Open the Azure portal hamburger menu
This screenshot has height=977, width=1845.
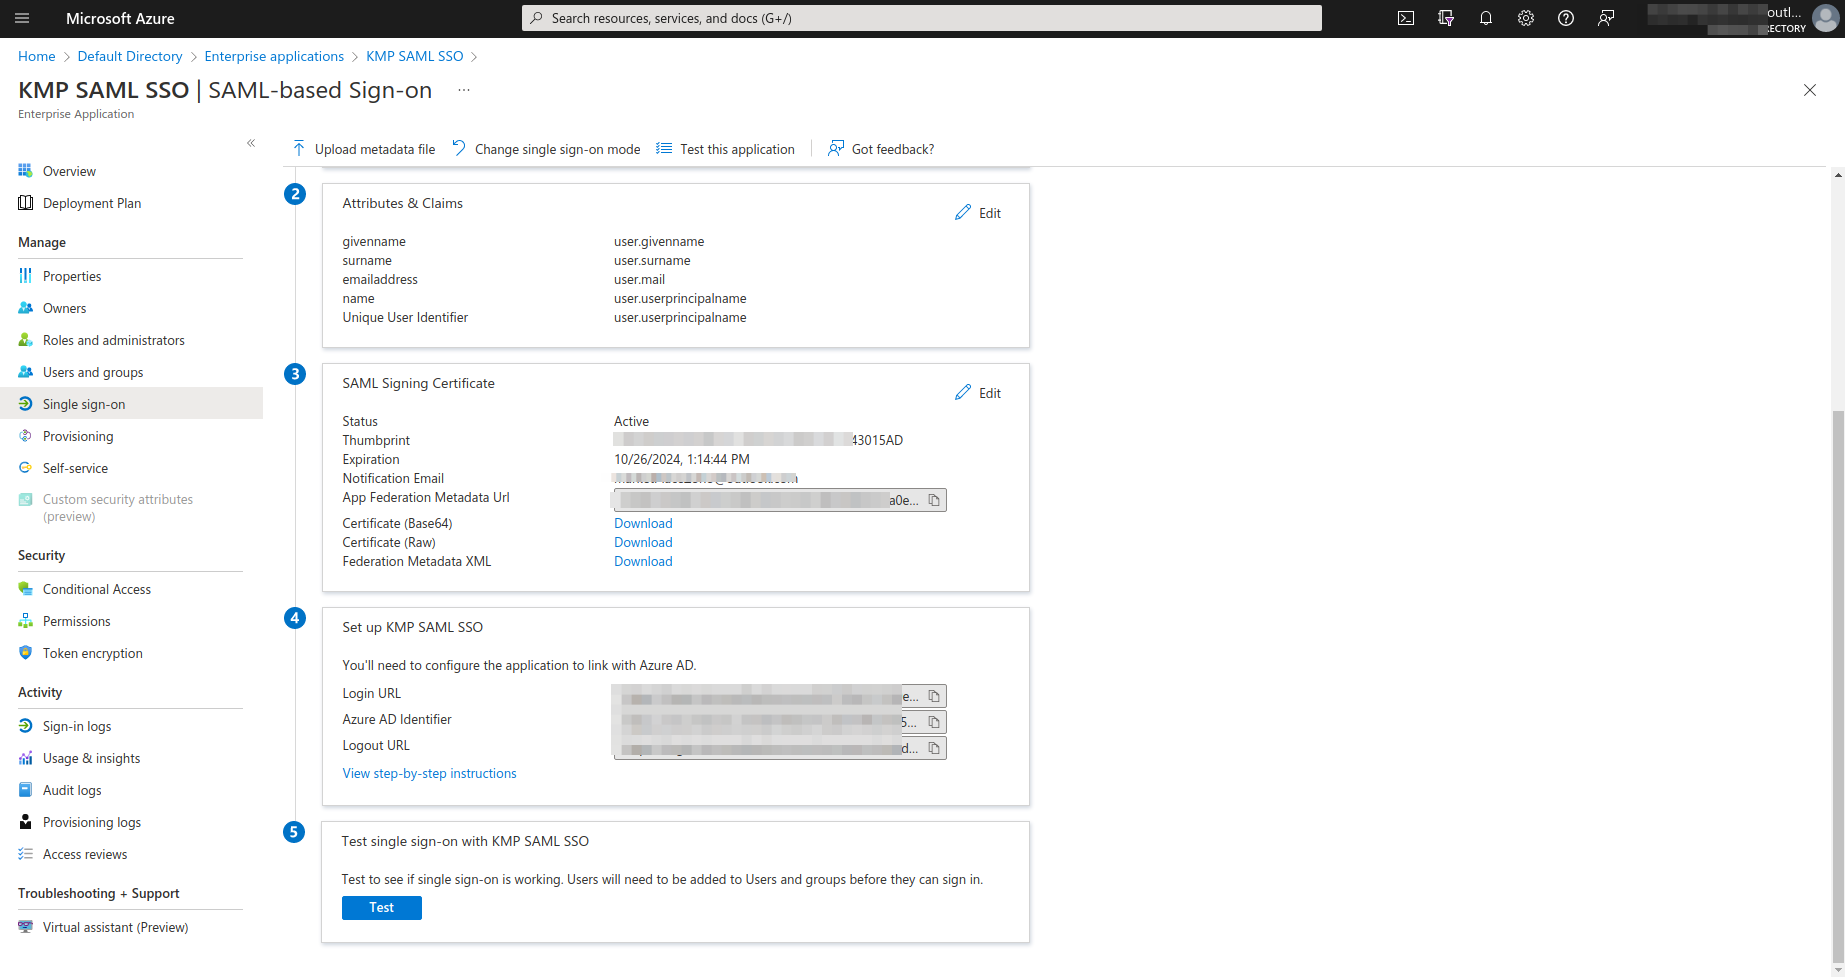[x=22, y=18]
